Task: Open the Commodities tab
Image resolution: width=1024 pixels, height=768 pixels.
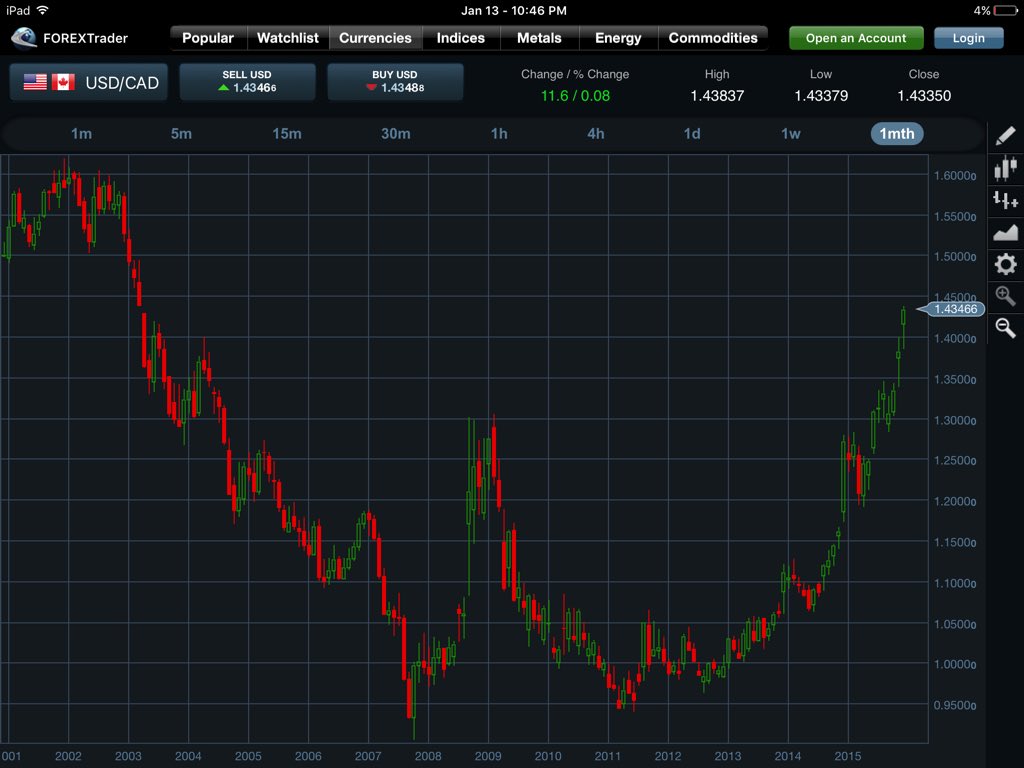Action: [x=713, y=38]
